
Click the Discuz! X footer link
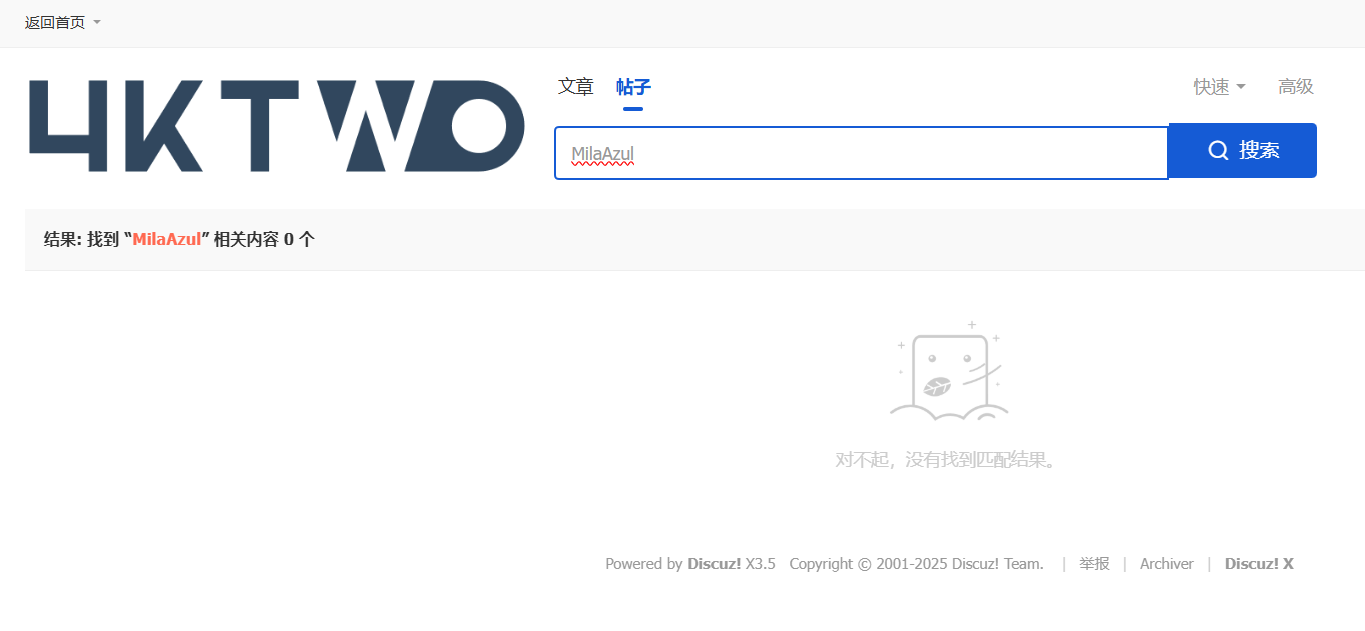coord(1259,564)
